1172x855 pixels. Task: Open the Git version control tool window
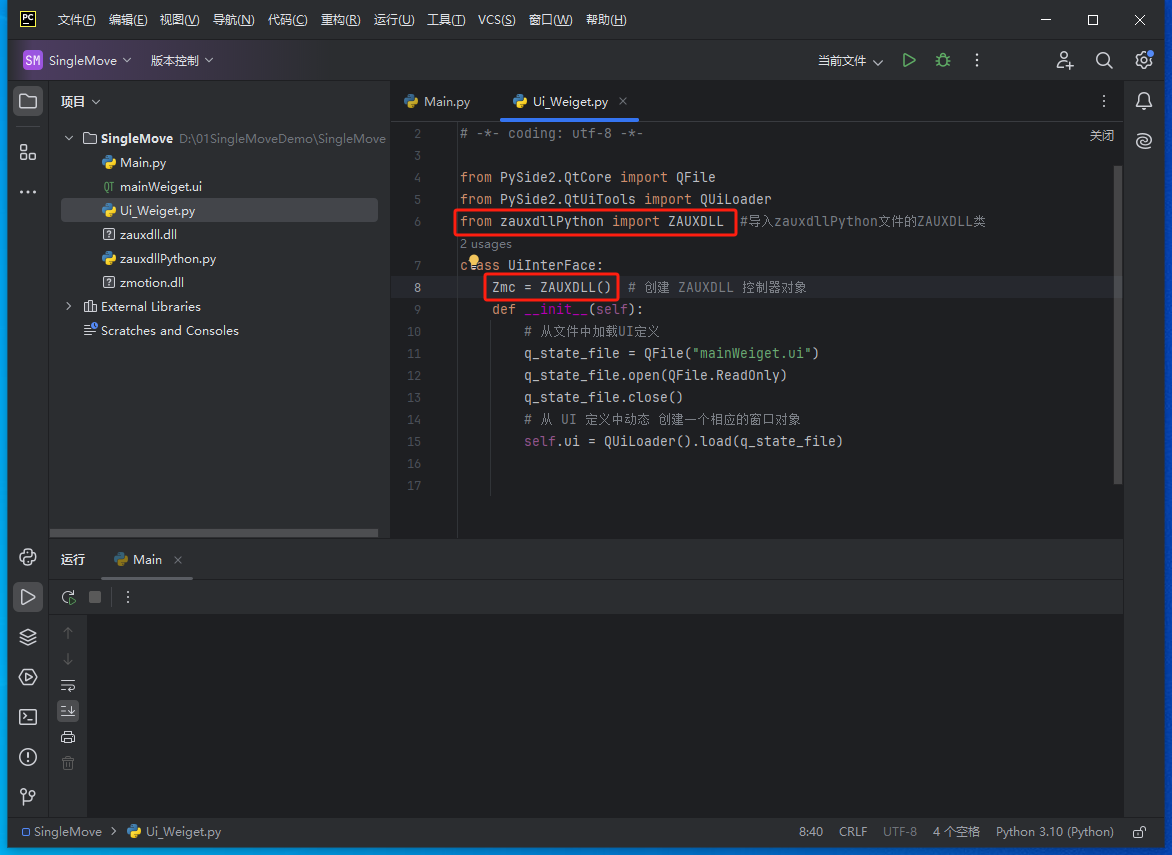point(28,797)
